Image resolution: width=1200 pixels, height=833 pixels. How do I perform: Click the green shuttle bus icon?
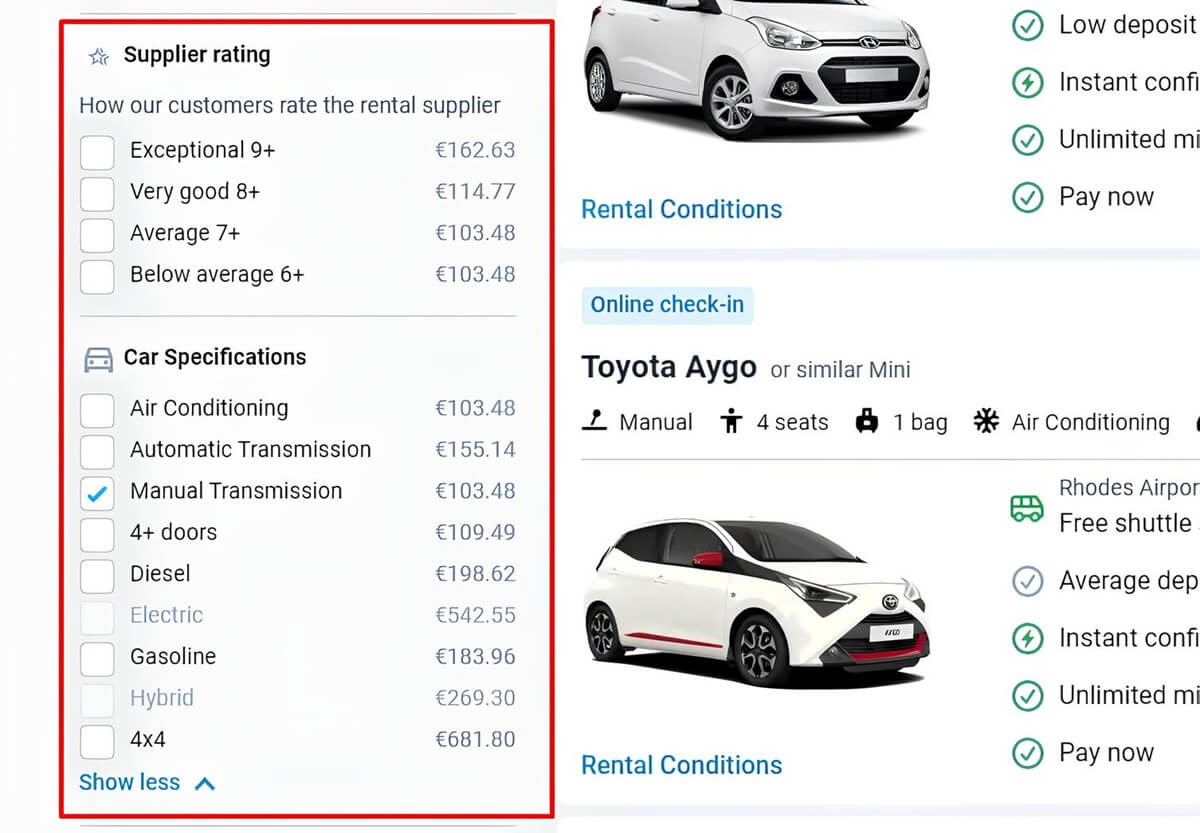[x=1027, y=507]
